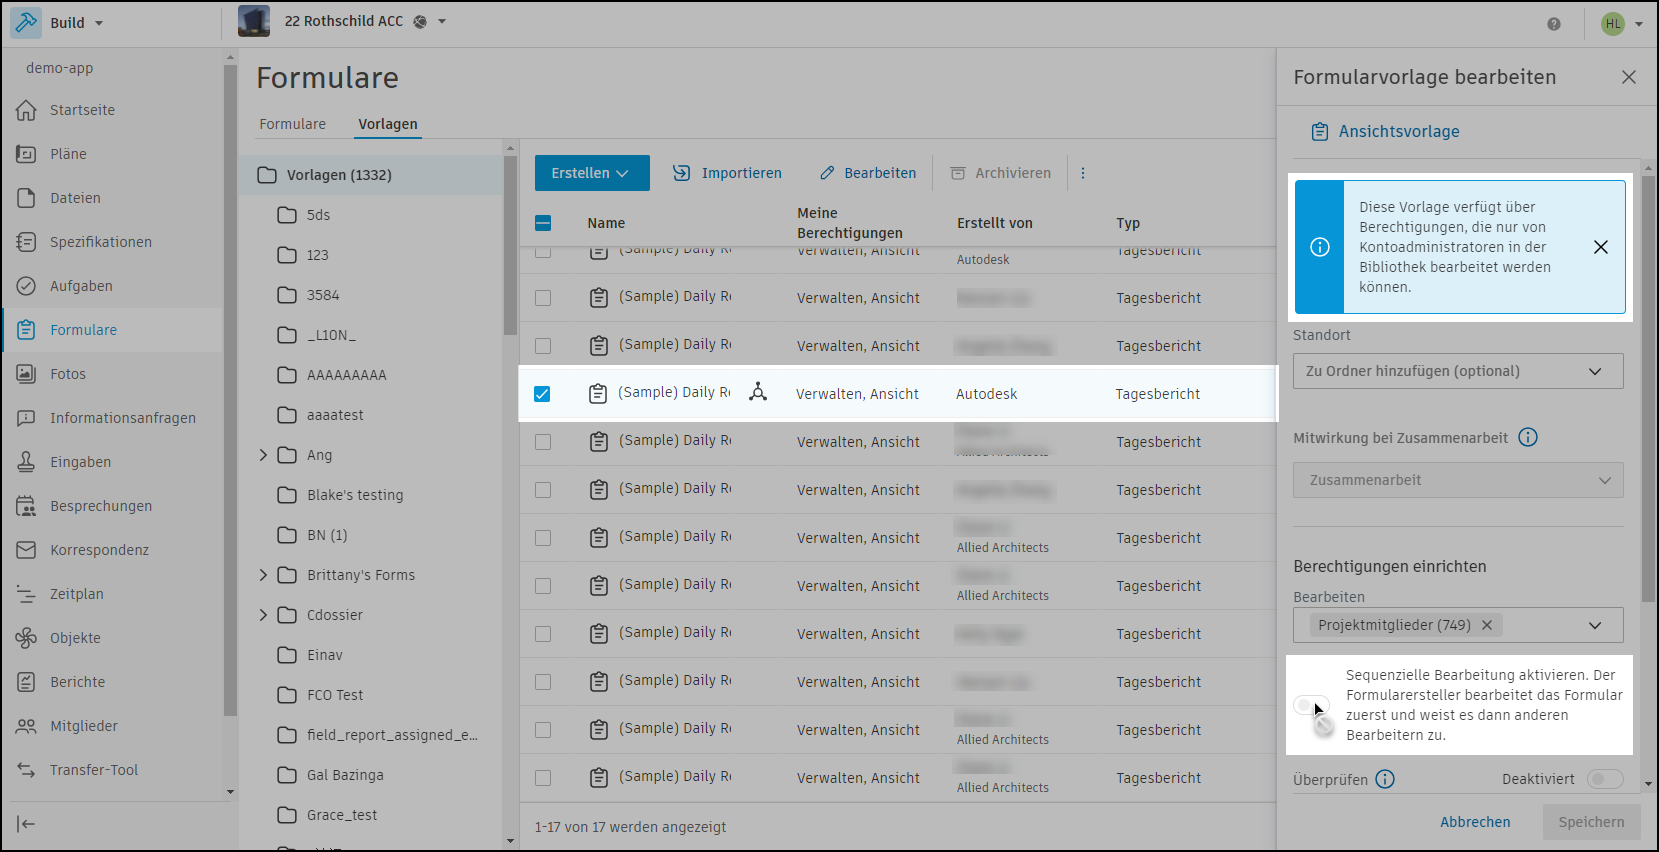The height and width of the screenshot is (852, 1659).
Task: Click the info icon beside Überprüfen
Action: (x=1385, y=779)
